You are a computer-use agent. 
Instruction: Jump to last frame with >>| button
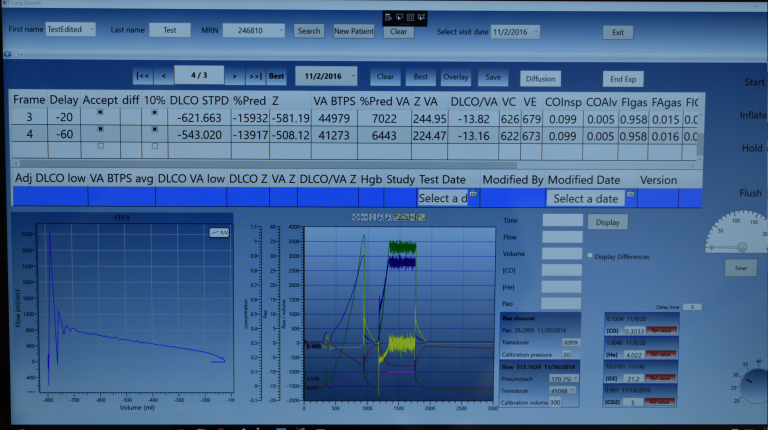[254, 76]
